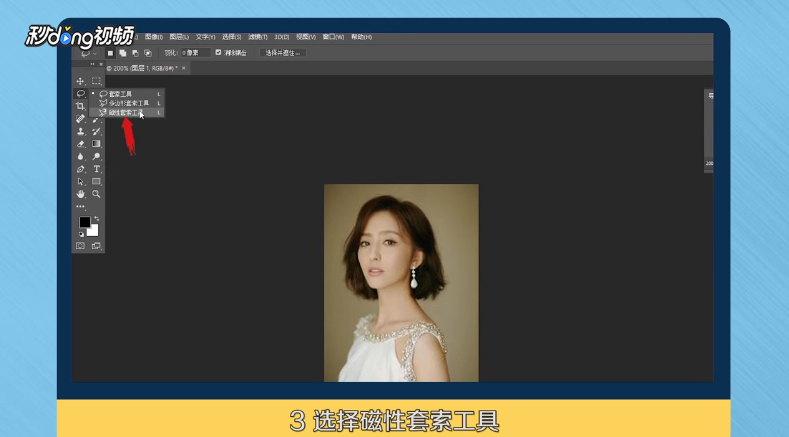Close the toolbox panel with its X
The height and width of the screenshot is (437, 789).
(101, 64)
